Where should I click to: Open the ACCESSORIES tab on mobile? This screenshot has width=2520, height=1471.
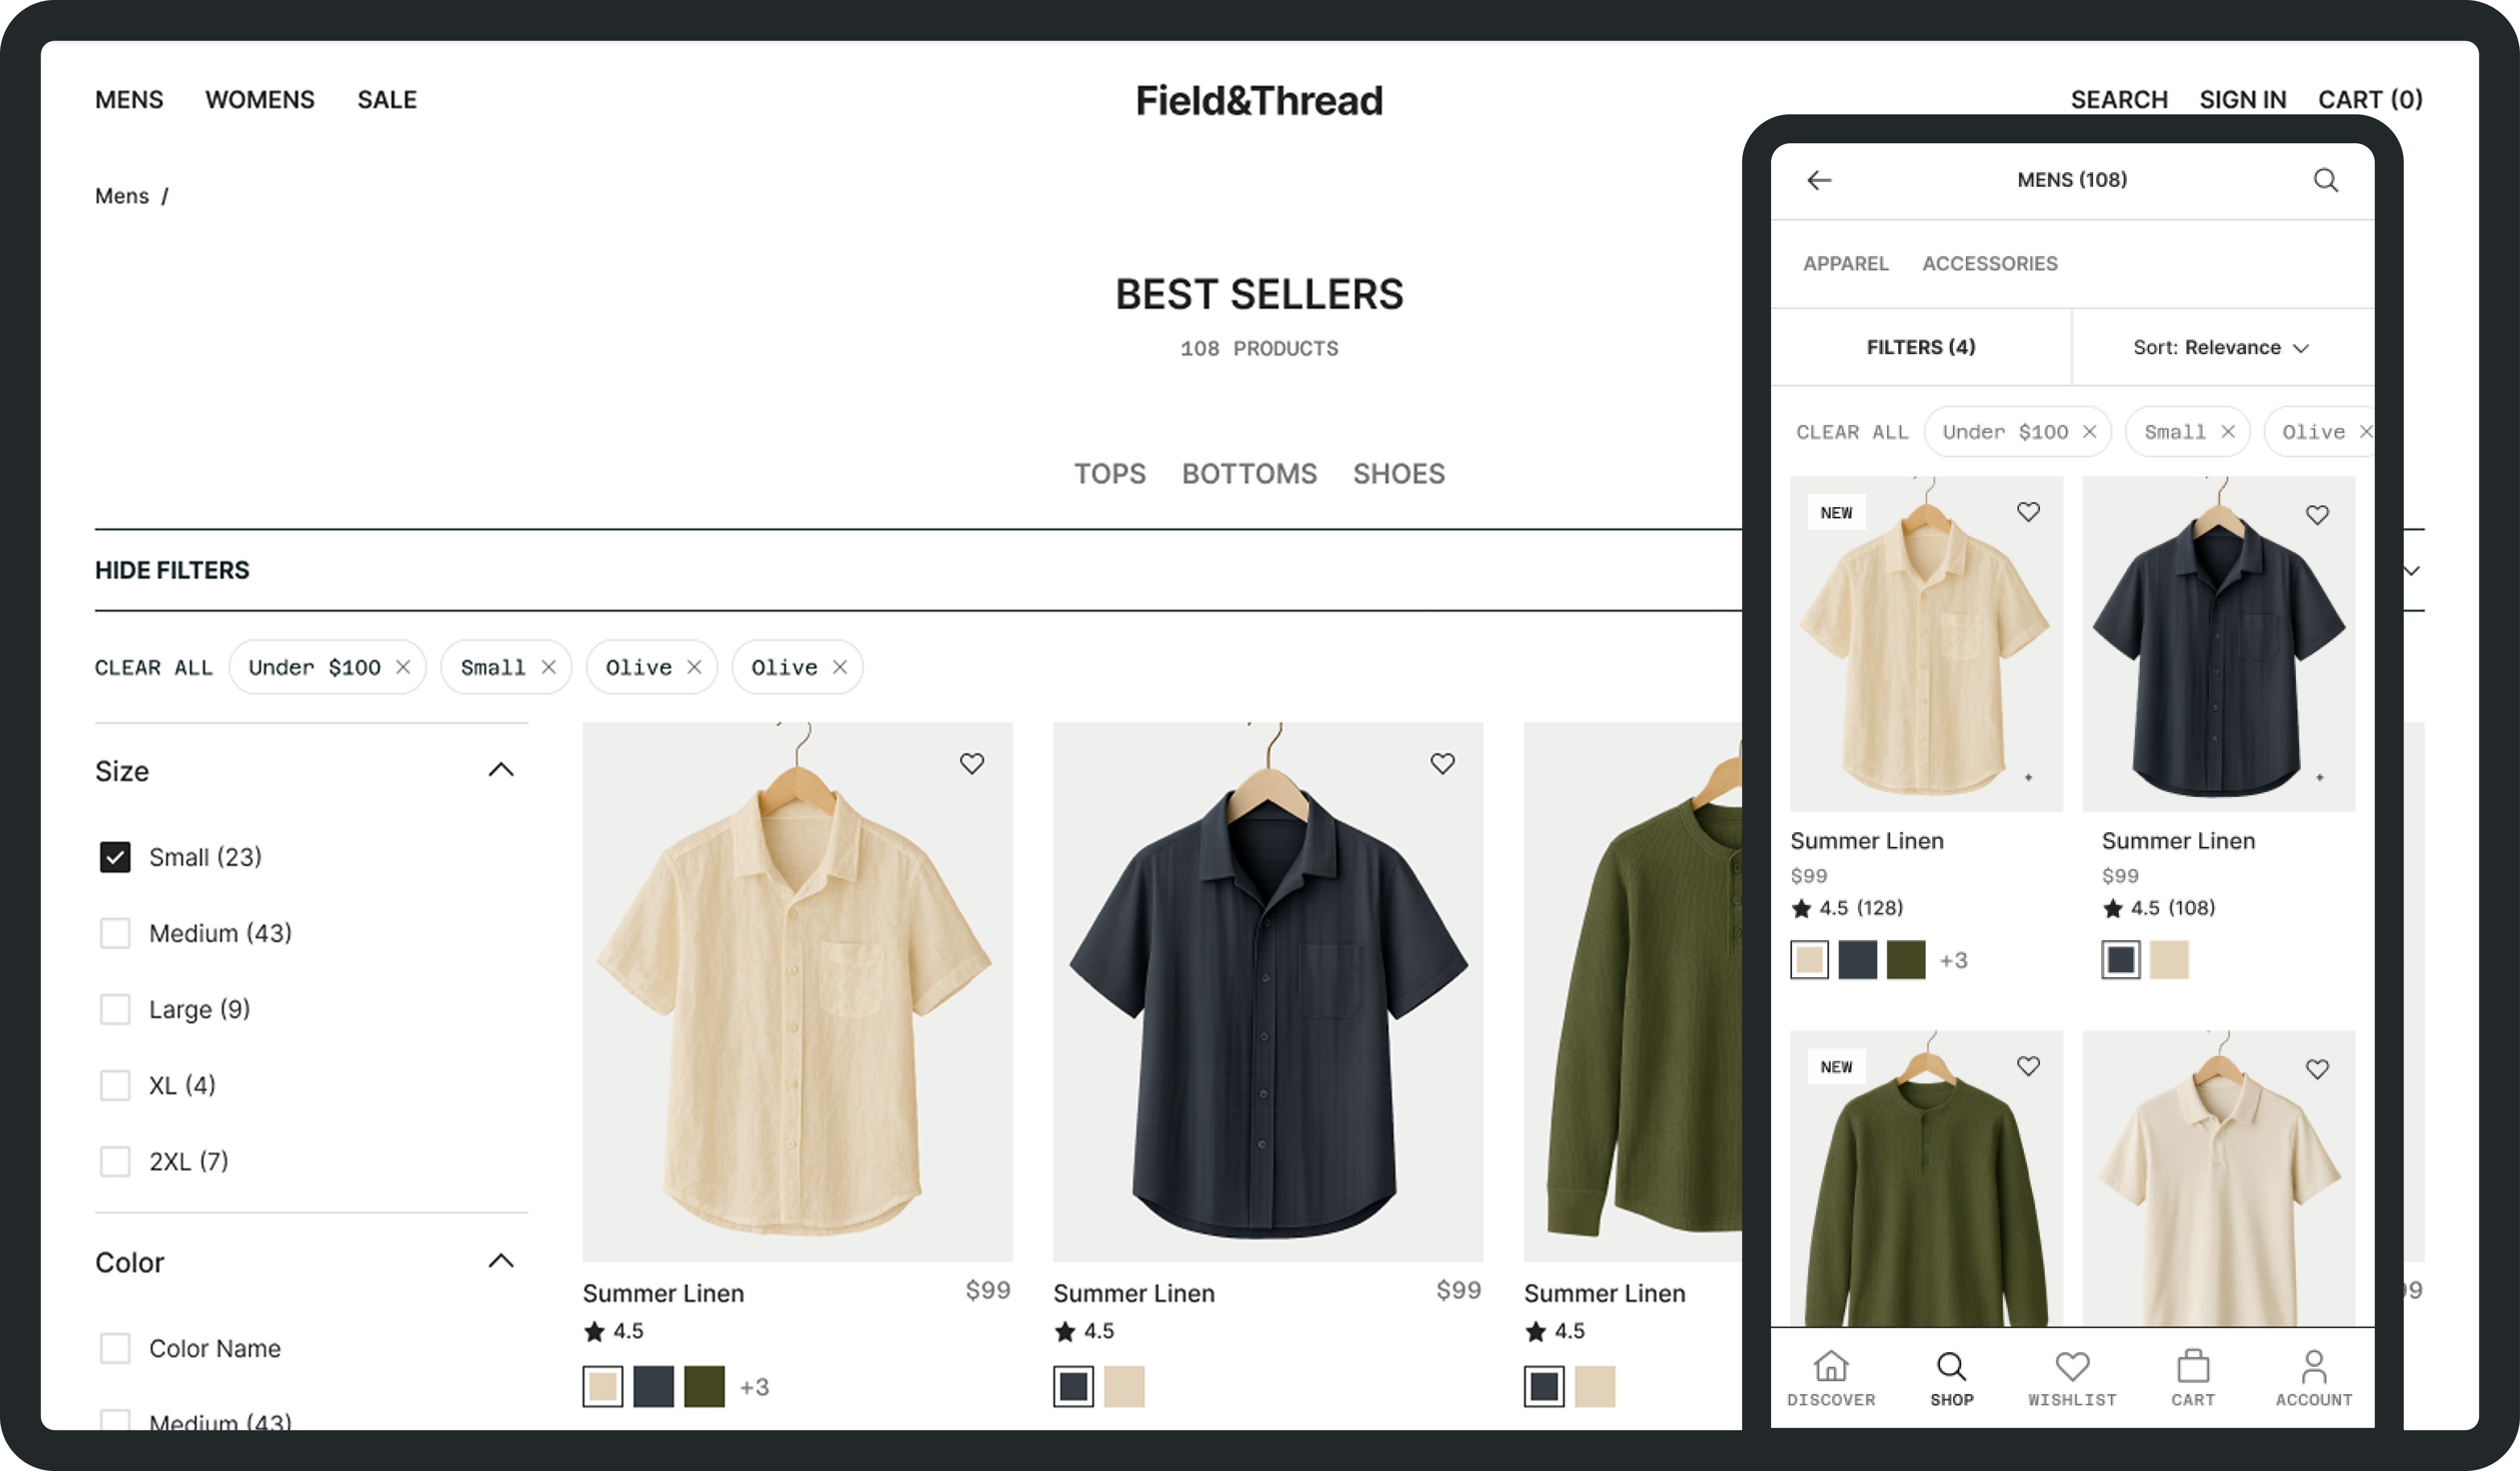pyautogui.click(x=1990, y=263)
